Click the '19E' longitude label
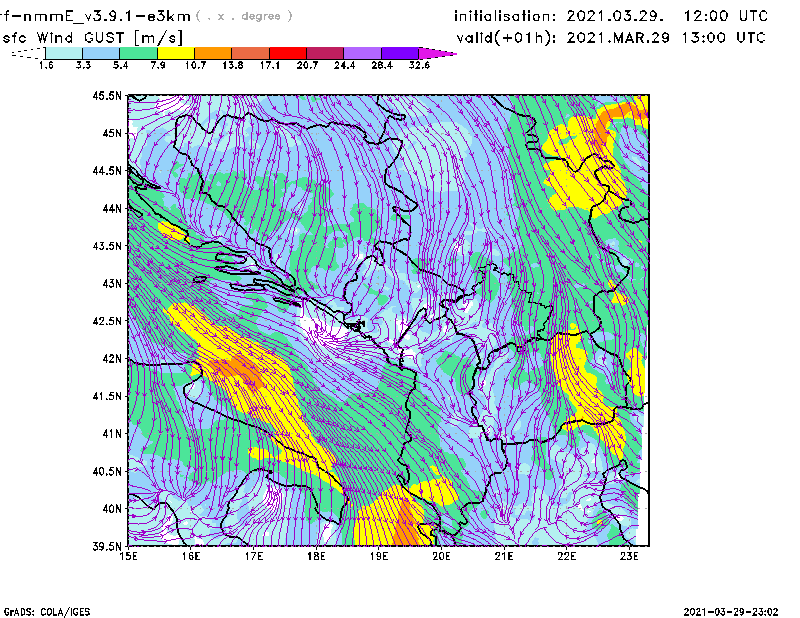This screenshot has height=618, width=800. 379,556
